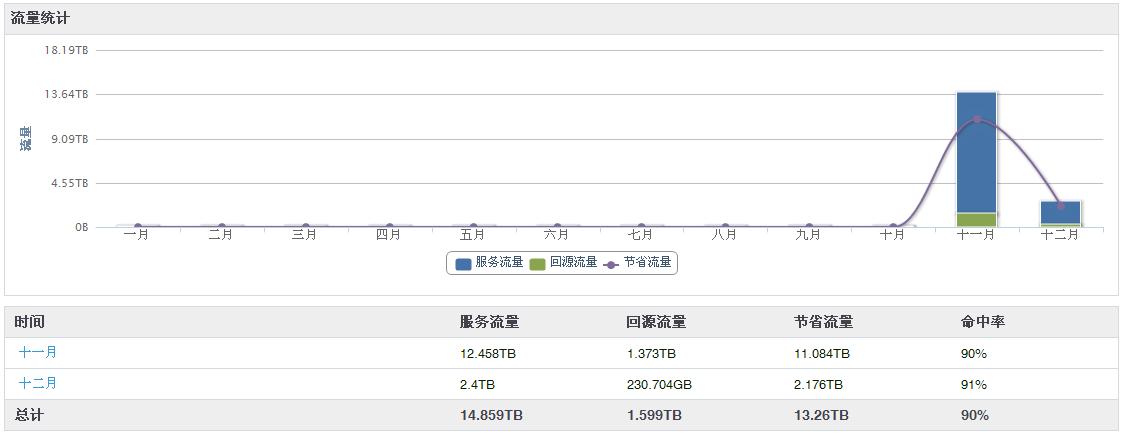Click the 总计 row label

pos(28,415)
